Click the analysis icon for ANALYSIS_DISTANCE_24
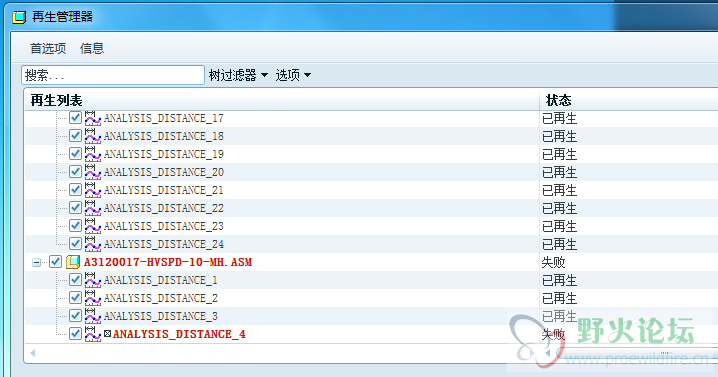This screenshot has height=377, width=718. coord(92,244)
